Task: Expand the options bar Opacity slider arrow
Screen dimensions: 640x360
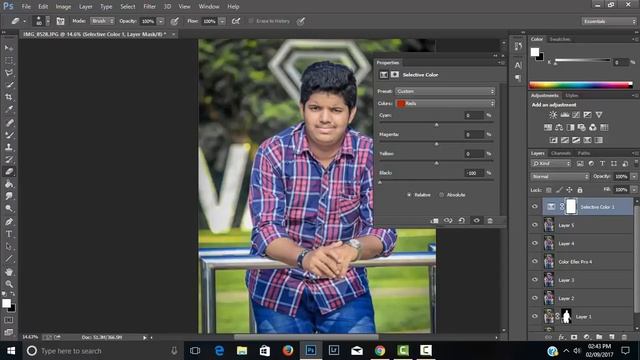Action: click(x=161, y=21)
